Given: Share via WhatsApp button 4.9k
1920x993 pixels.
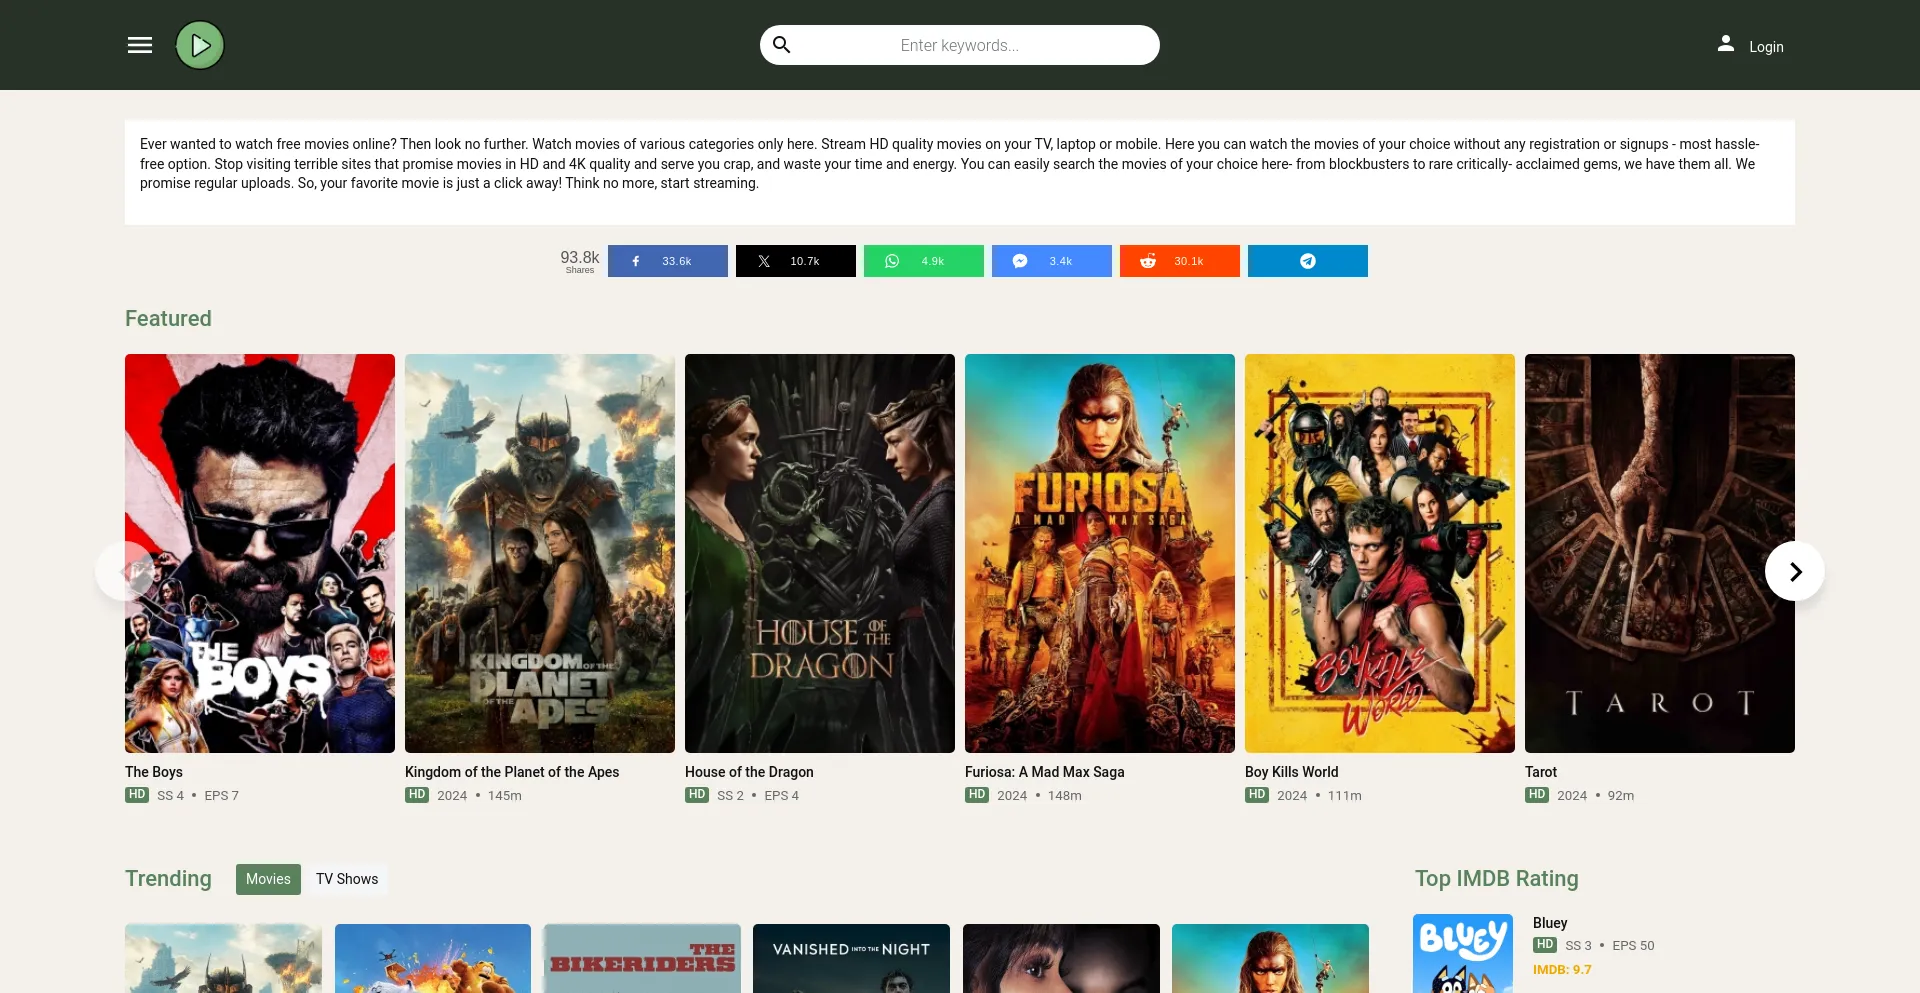Looking at the screenshot, I should pos(924,261).
